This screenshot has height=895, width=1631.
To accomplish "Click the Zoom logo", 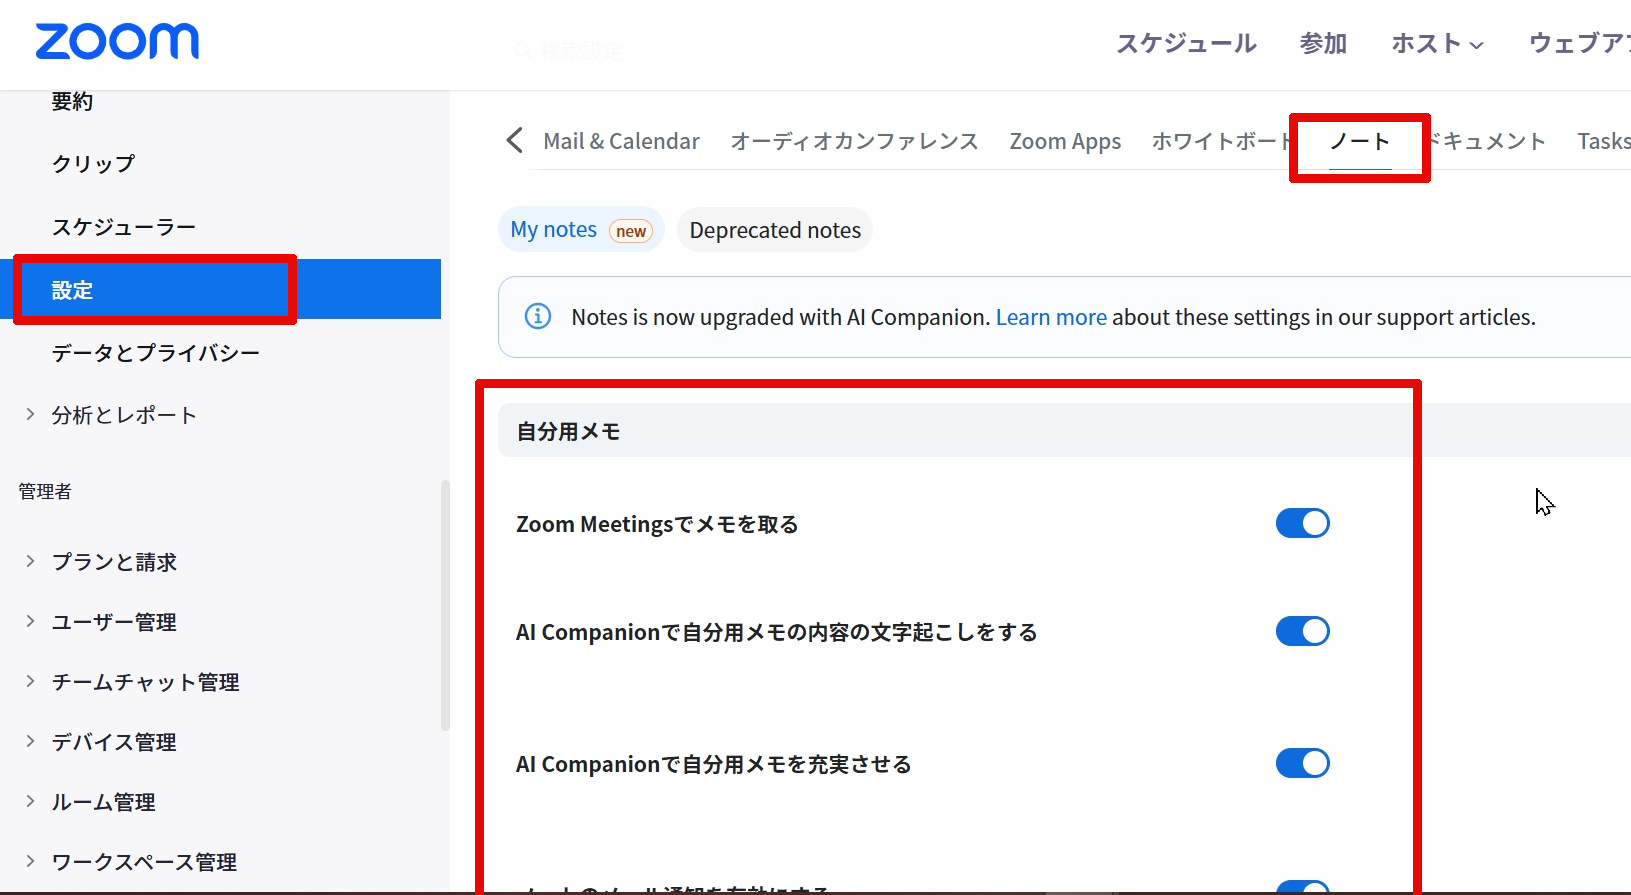I will (117, 42).
